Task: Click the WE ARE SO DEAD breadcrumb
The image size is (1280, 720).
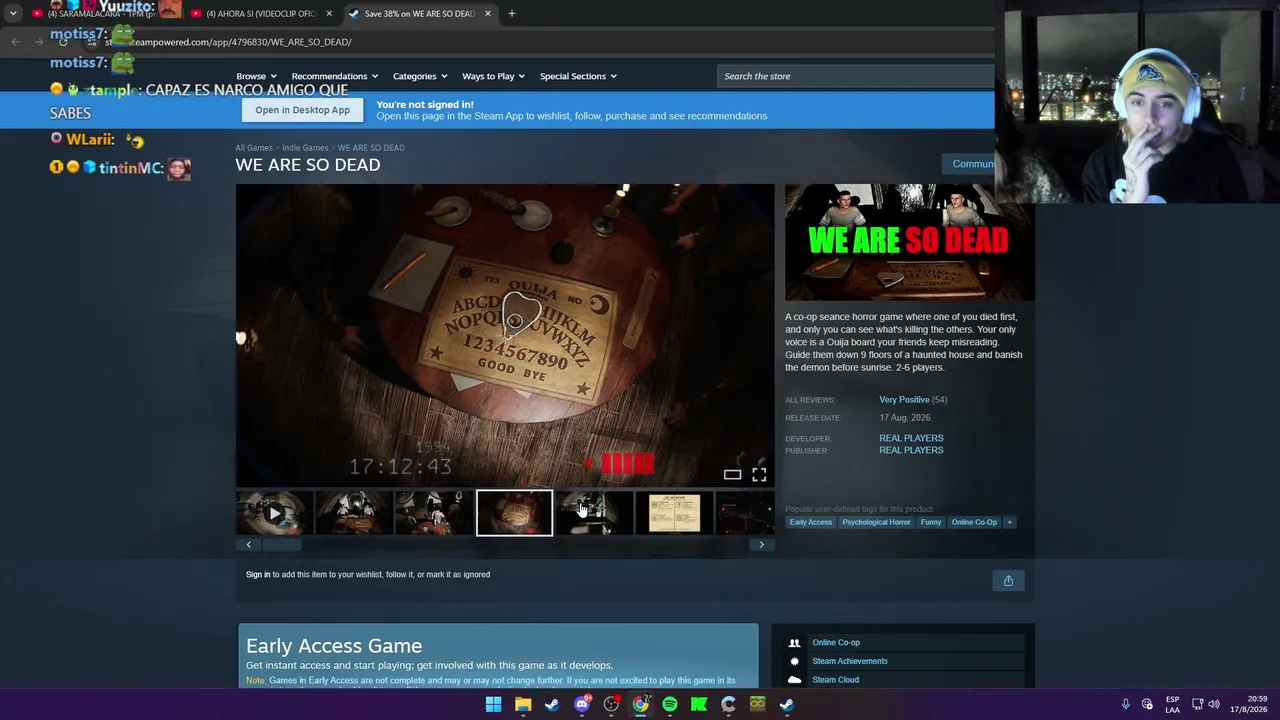Action: coord(371,148)
